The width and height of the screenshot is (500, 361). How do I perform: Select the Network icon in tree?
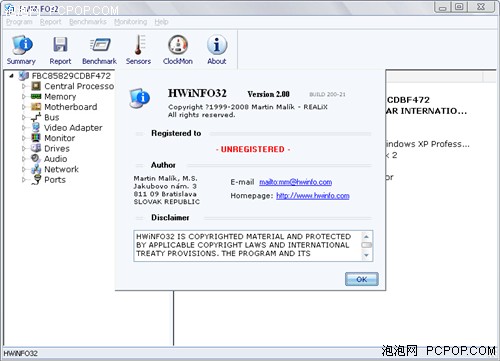coord(36,169)
